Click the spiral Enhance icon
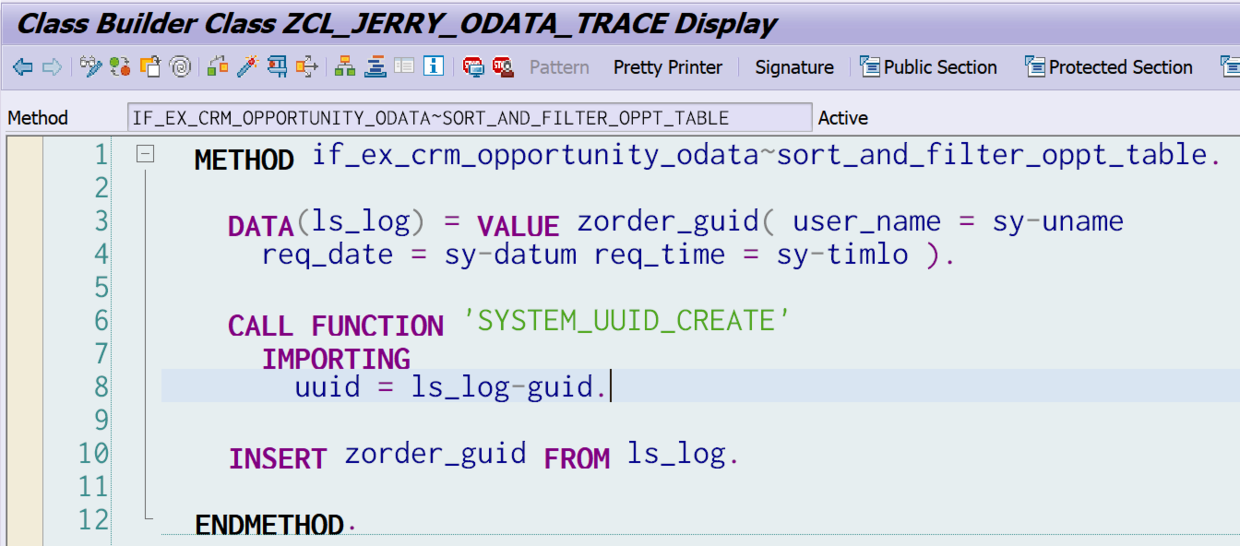Viewport: 1240px width, 546px height. [180, 67]
